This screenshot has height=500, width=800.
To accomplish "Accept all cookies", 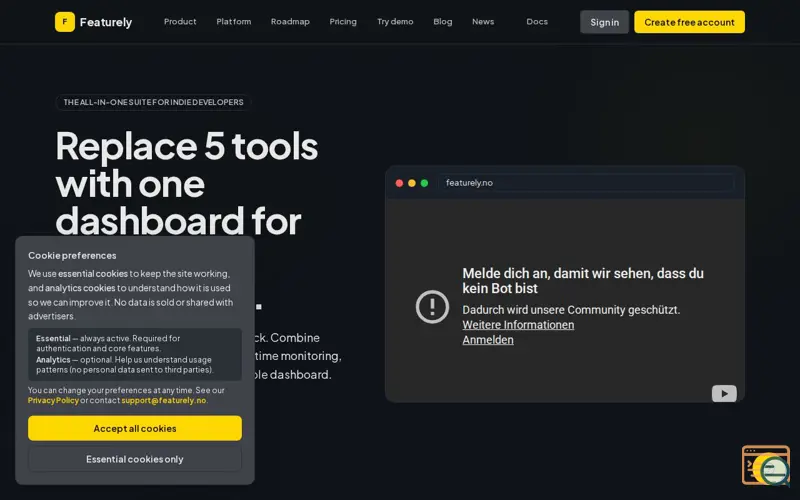I will tap(135, 428).
